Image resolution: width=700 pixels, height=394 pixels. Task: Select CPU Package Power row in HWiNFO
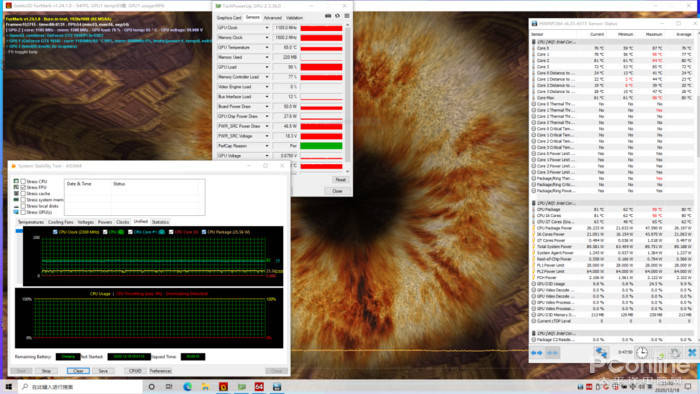coord(613,228)
